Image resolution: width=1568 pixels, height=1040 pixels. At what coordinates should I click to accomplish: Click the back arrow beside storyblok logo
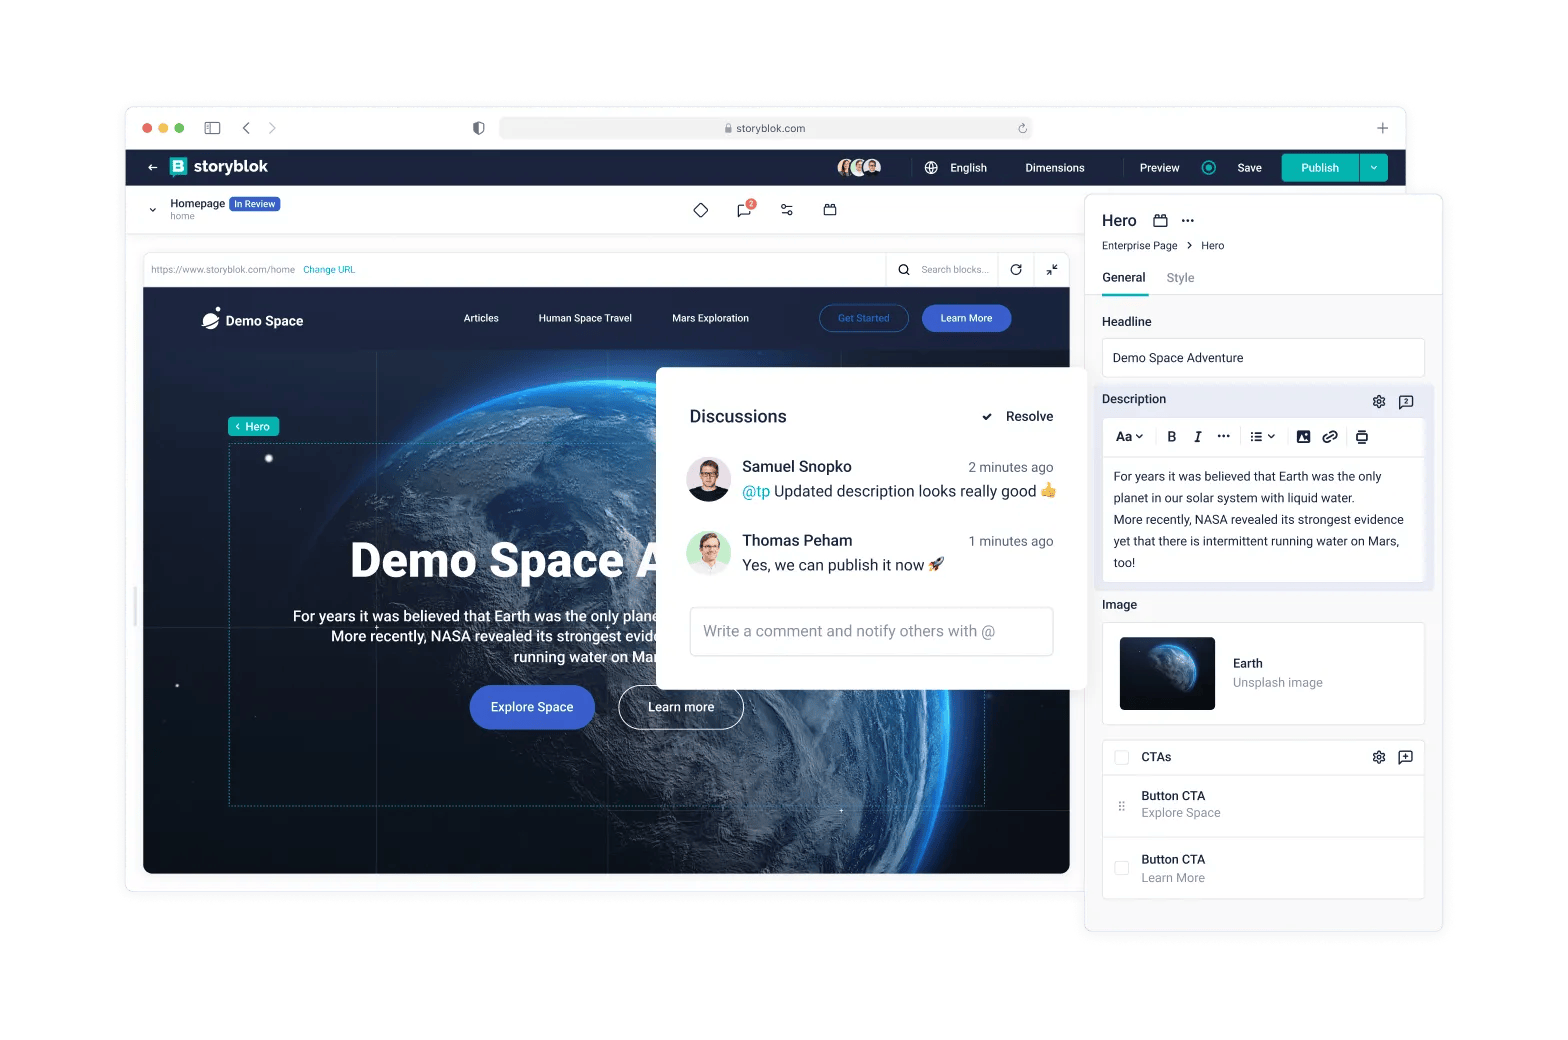click(152, 168)
